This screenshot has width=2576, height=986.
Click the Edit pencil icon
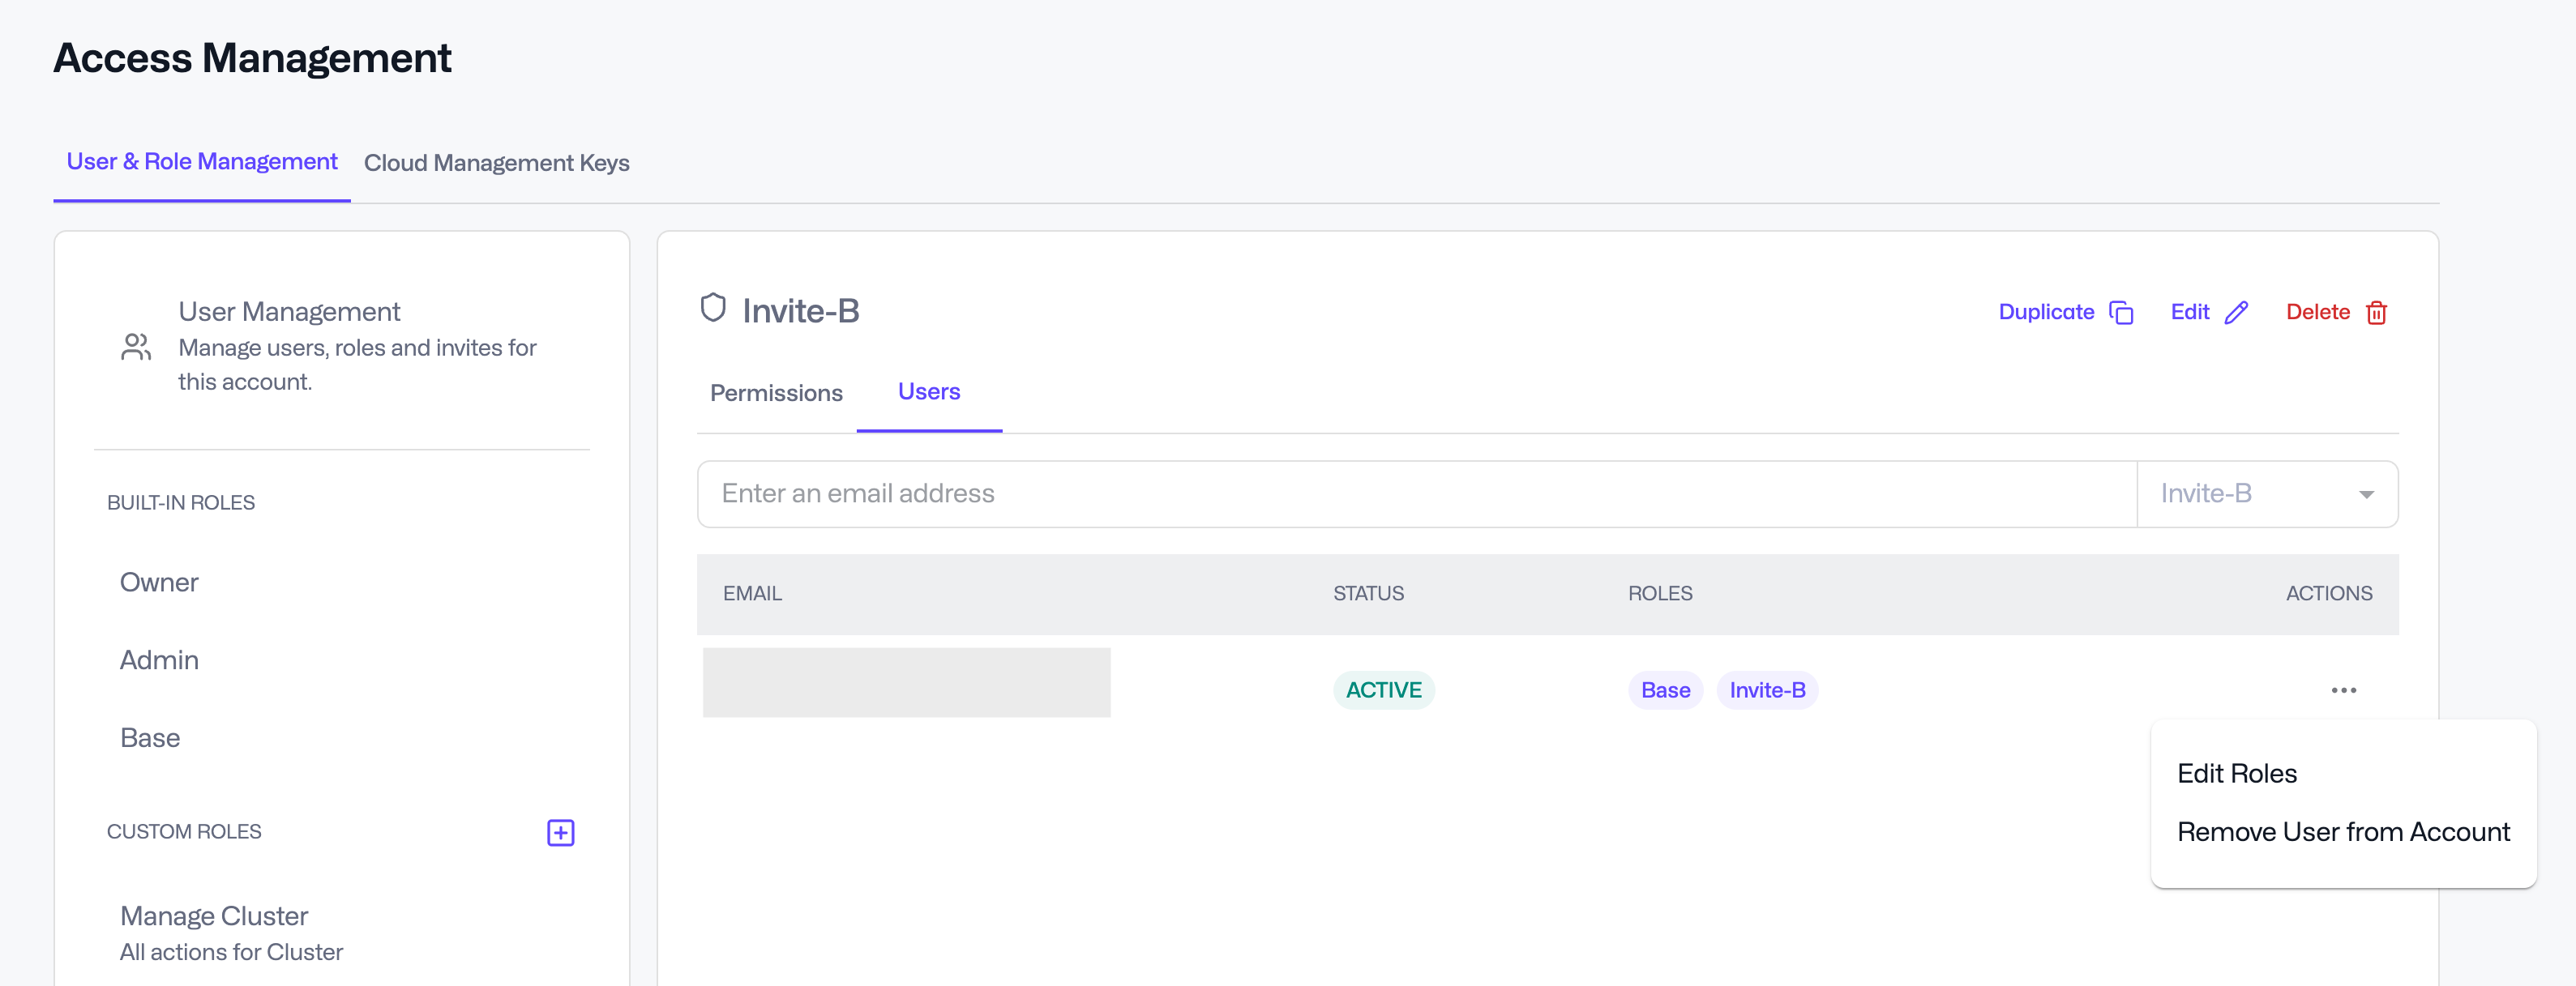tap(2236, 312)
